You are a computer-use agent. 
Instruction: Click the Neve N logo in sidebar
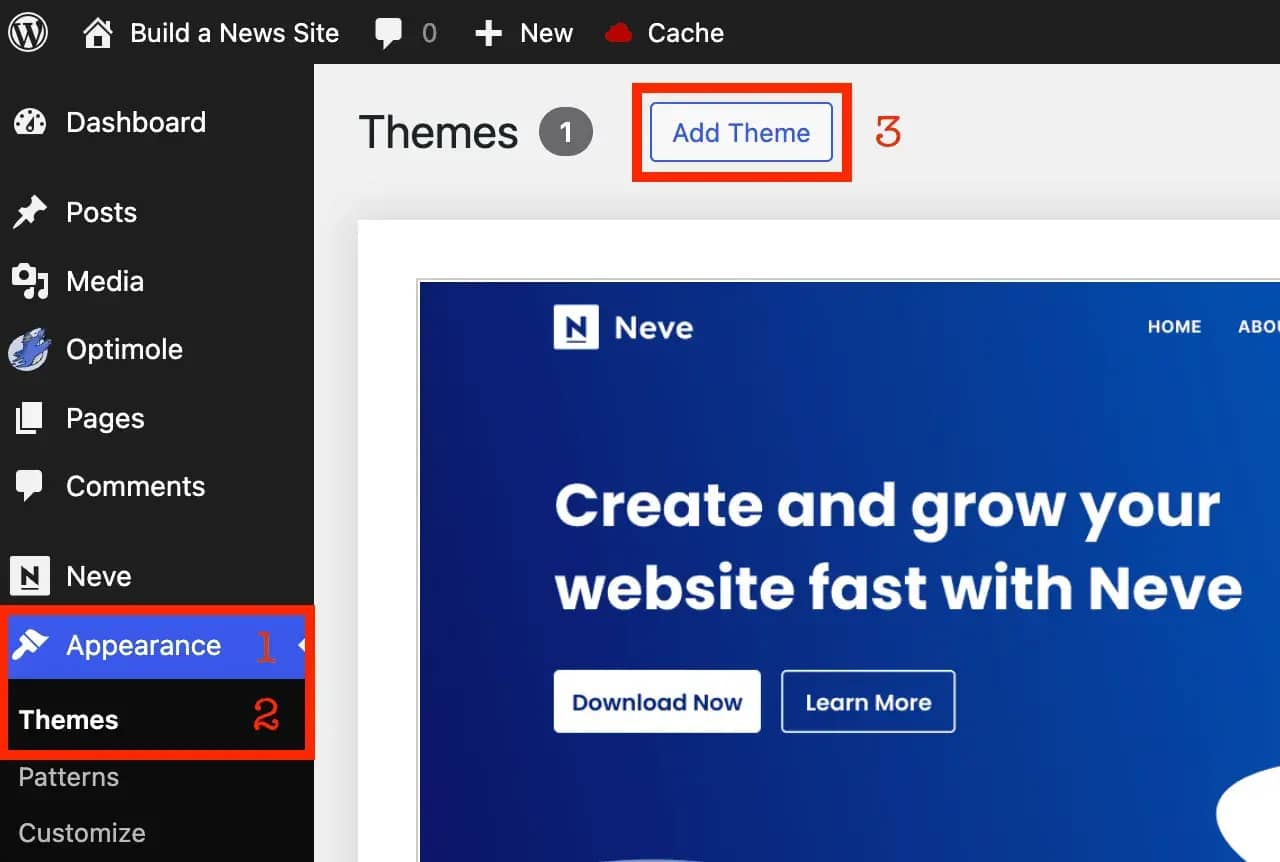(30, 576)
